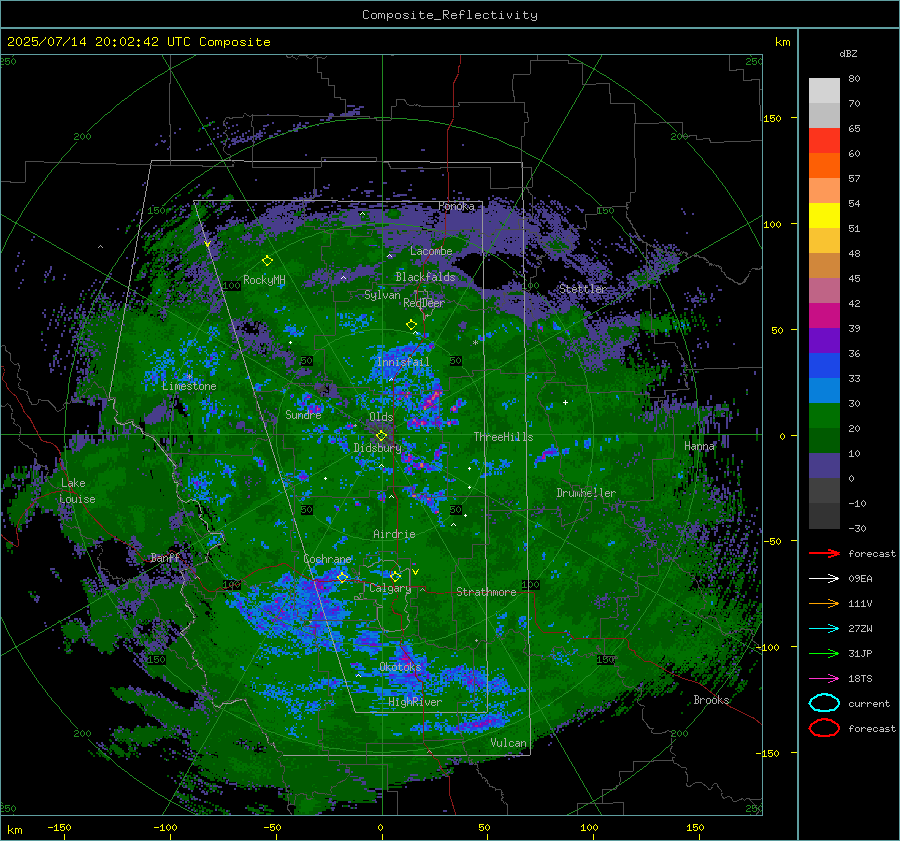
Task: Click the ThreeHills label
Action: click(503, 437)
